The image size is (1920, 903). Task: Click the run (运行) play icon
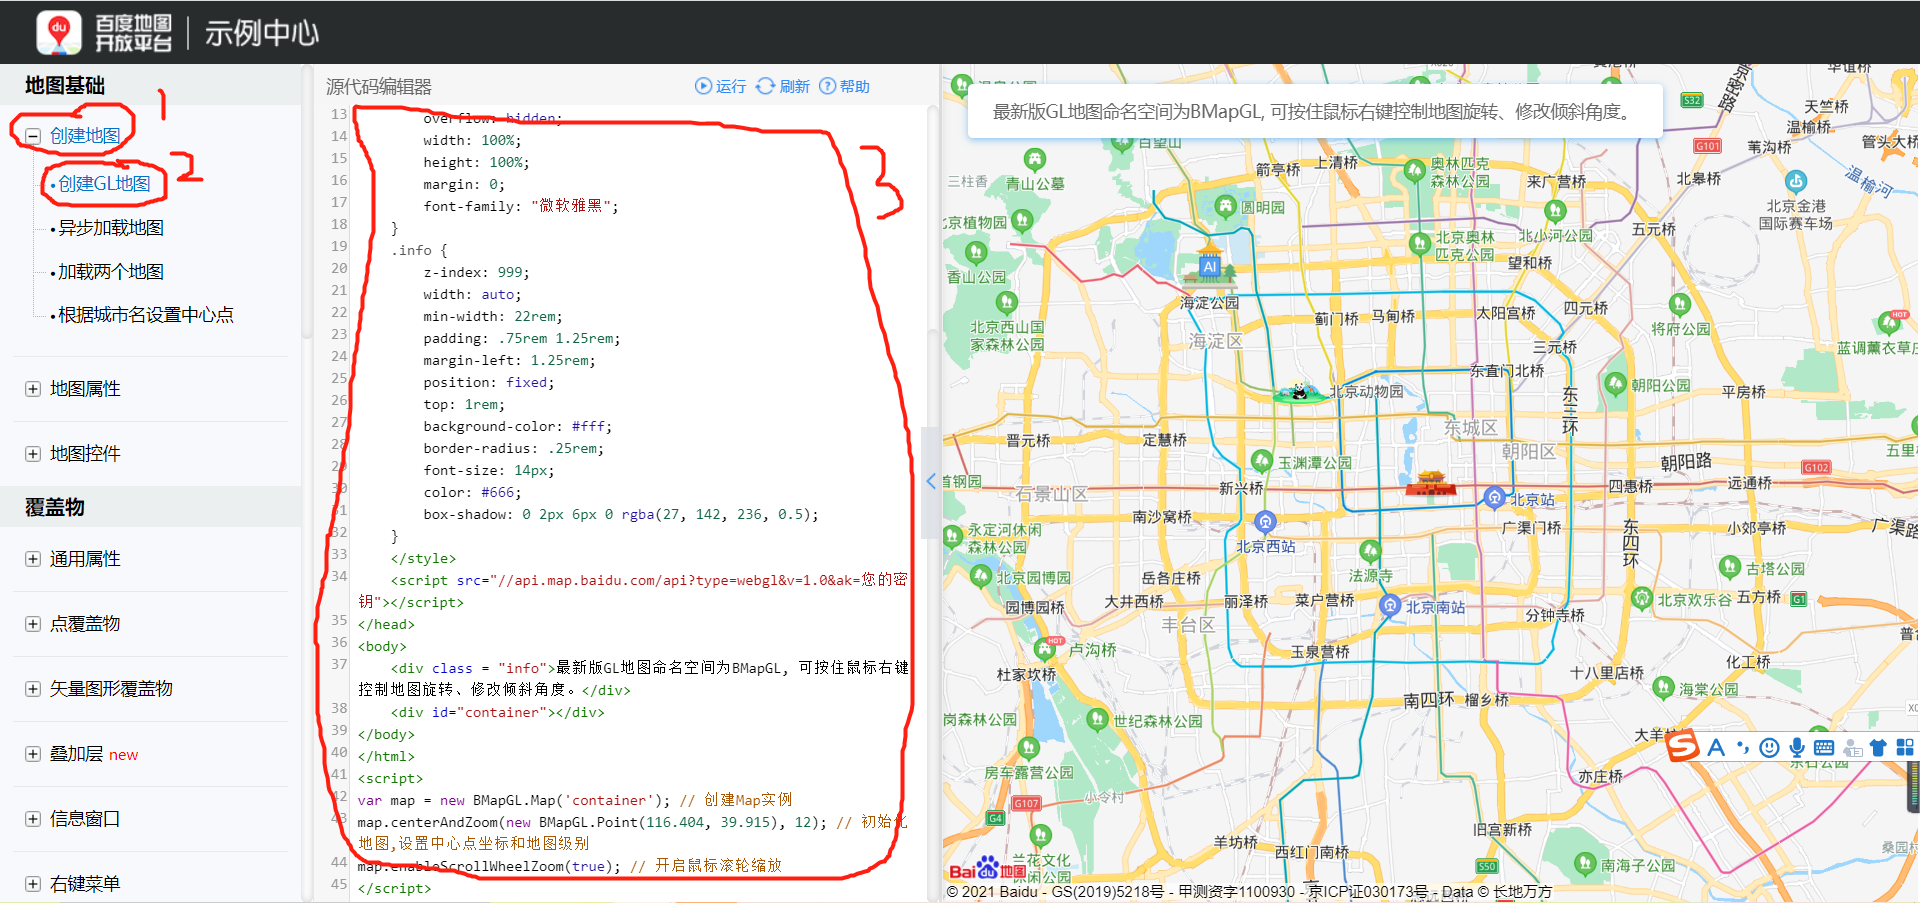coord(703,86)
